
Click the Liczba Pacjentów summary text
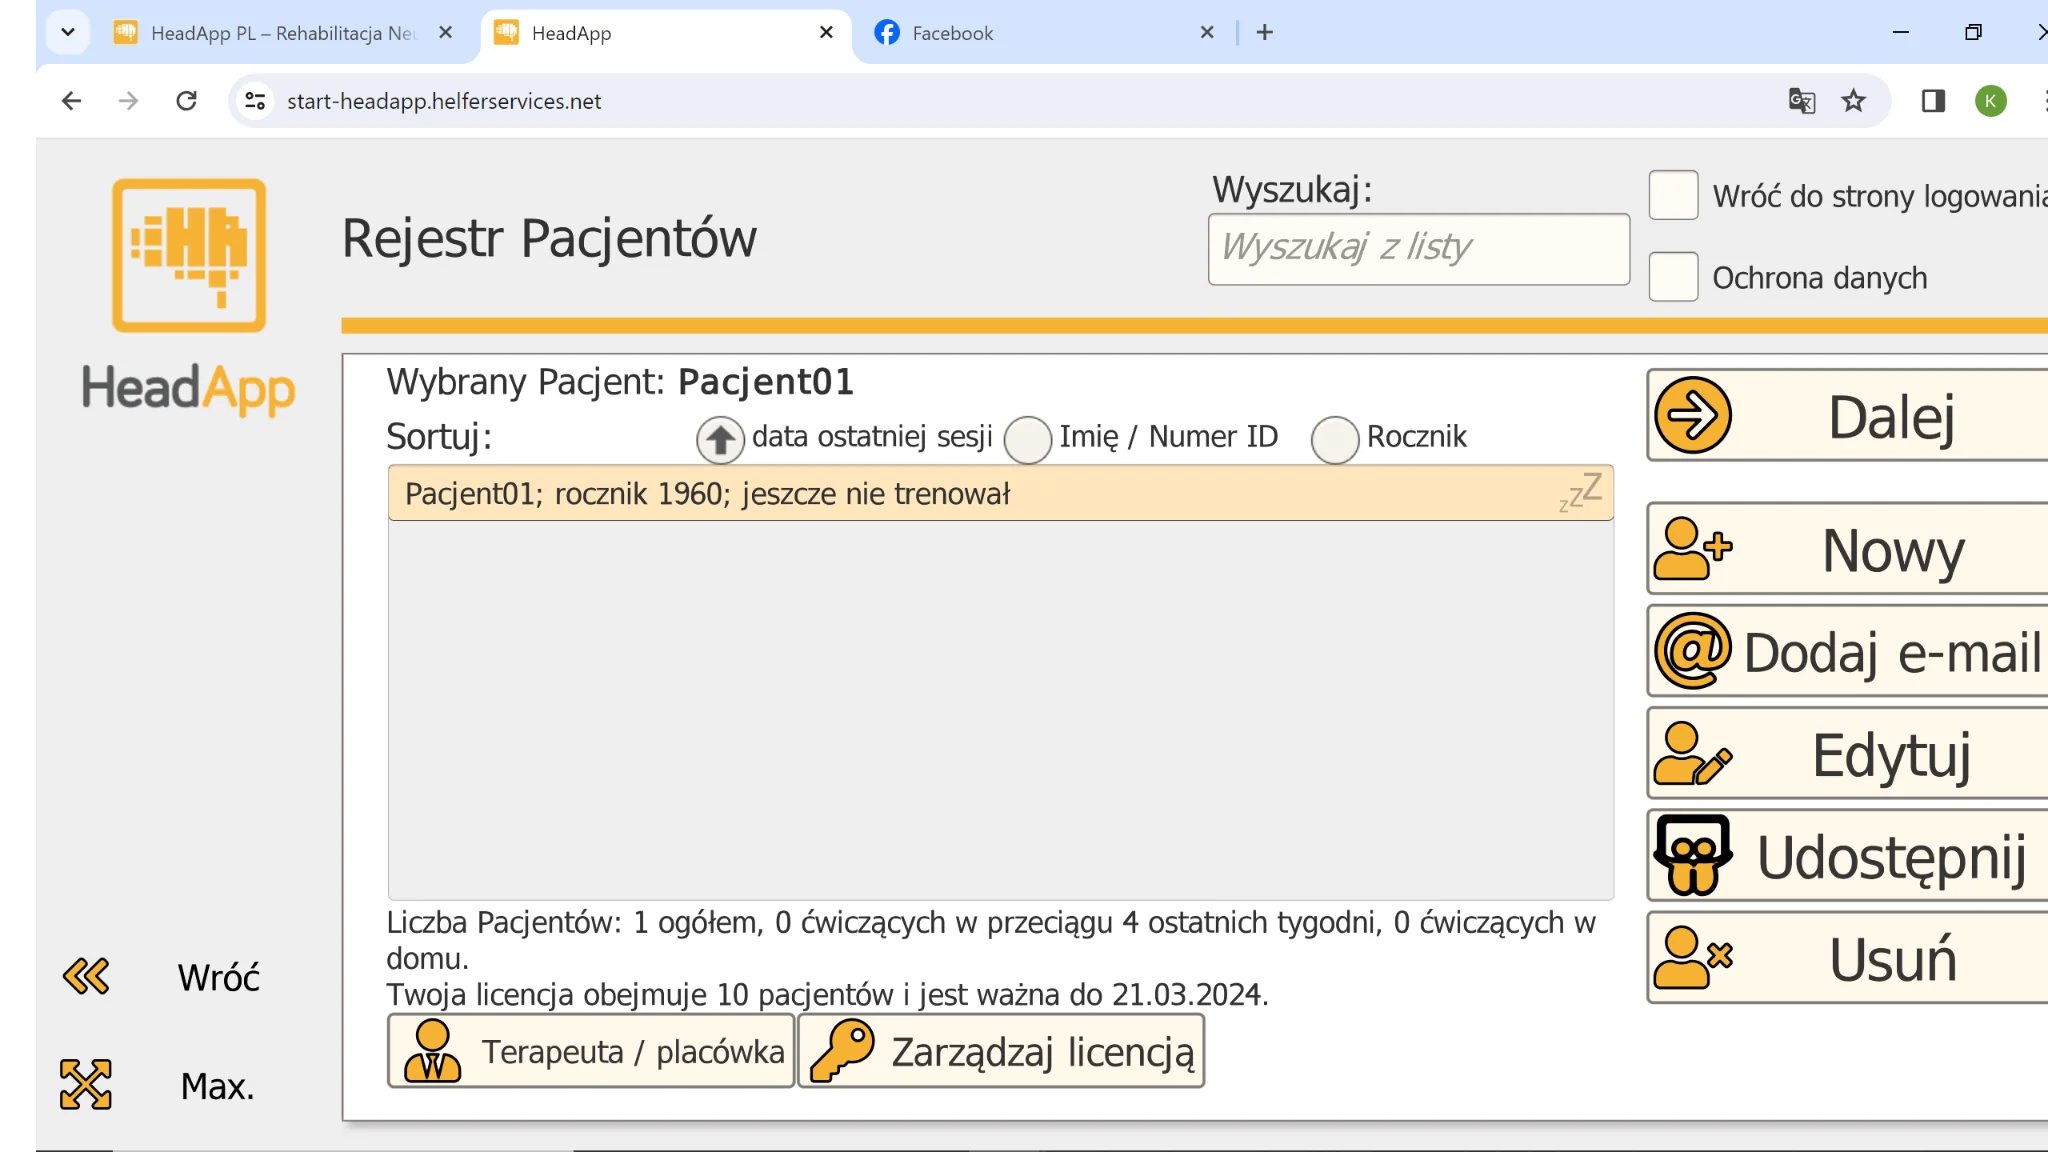click(991, 940)
